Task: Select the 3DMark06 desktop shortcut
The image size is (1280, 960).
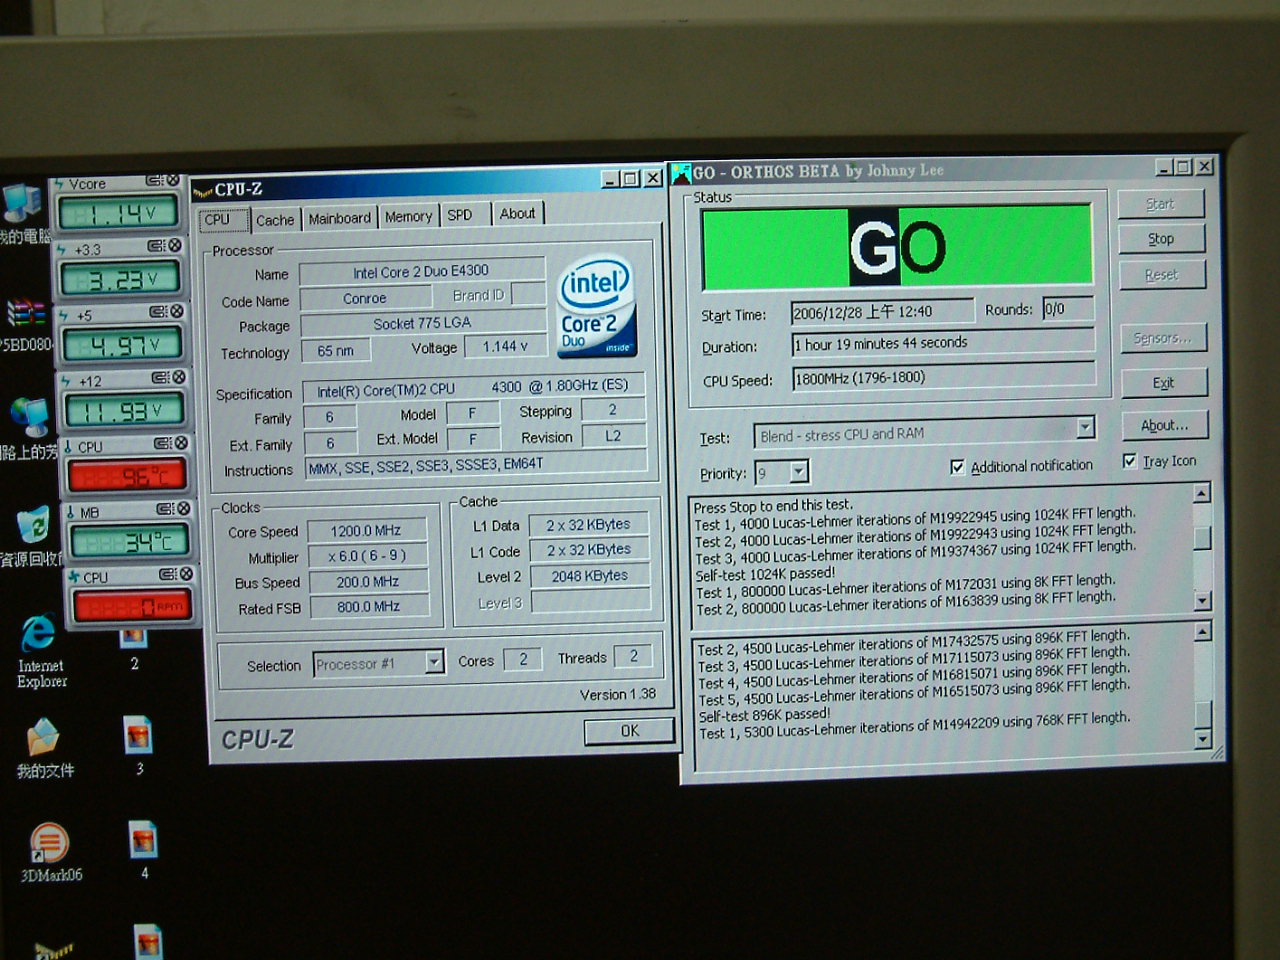Action: tap(50, 853)
